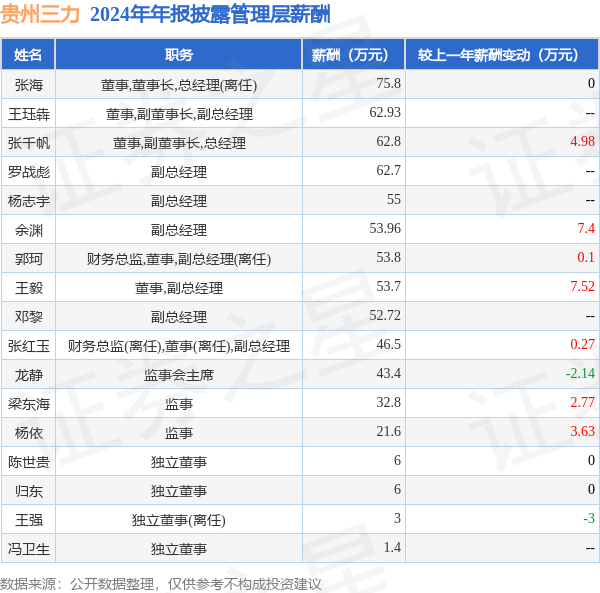The image size is (600, 593).
Task: Select the name 王毅
Action: [29, 288]
